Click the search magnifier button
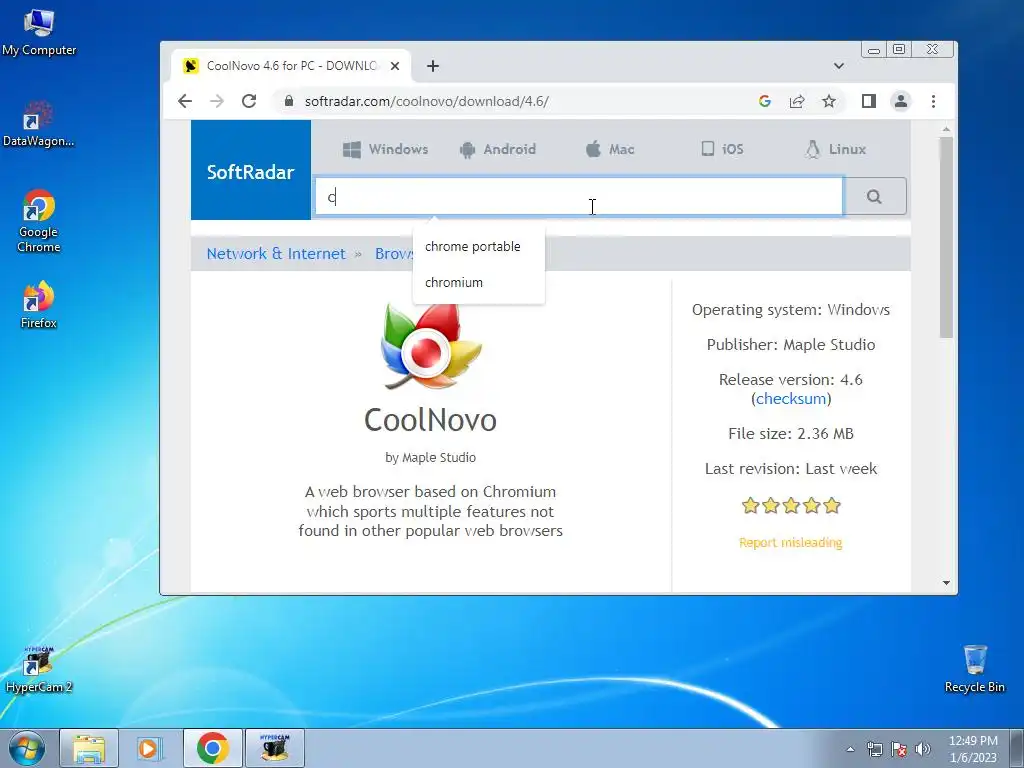This screenshot has width=1024, height=768. (x=874, y=196)
